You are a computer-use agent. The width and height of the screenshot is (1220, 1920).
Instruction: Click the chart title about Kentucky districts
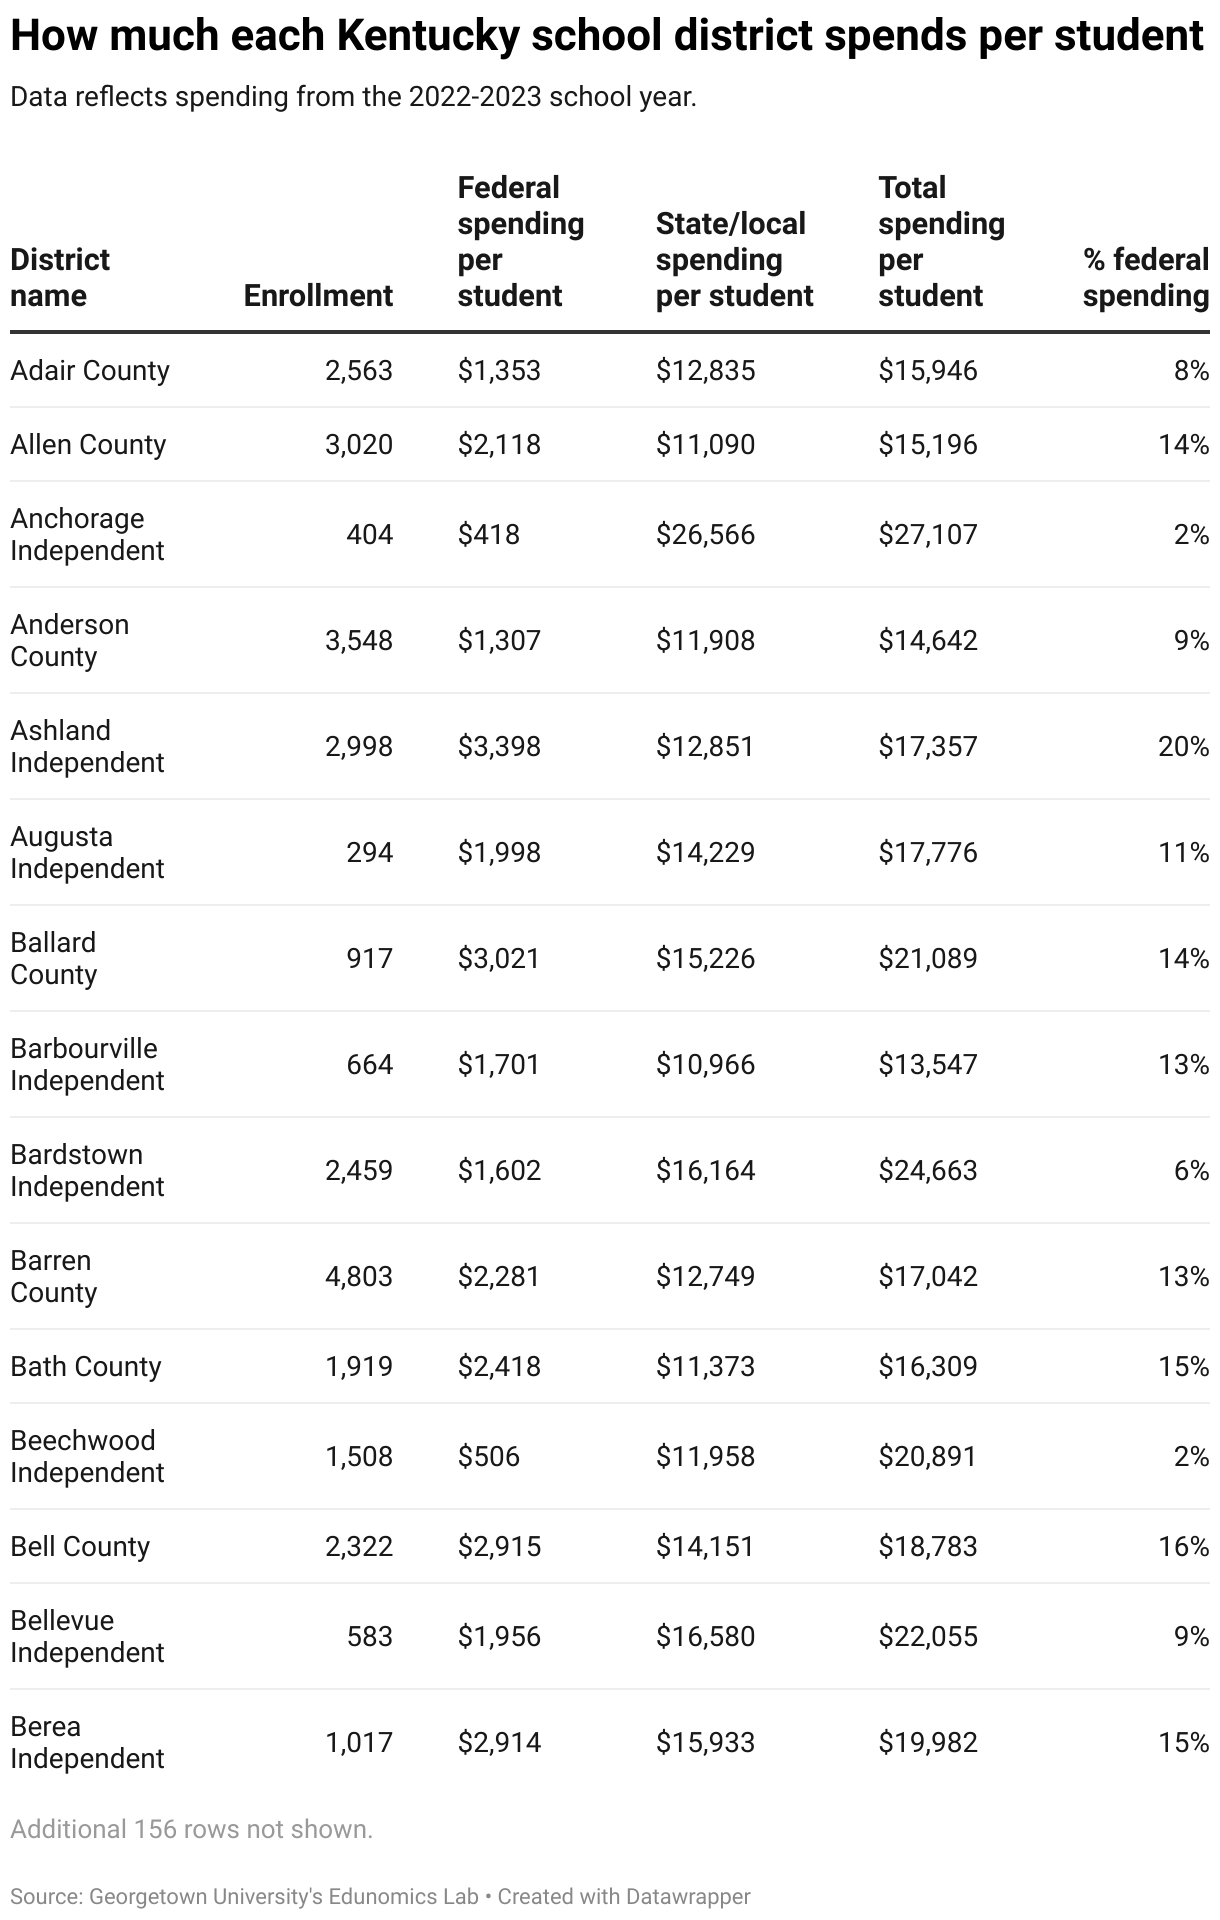606,37
